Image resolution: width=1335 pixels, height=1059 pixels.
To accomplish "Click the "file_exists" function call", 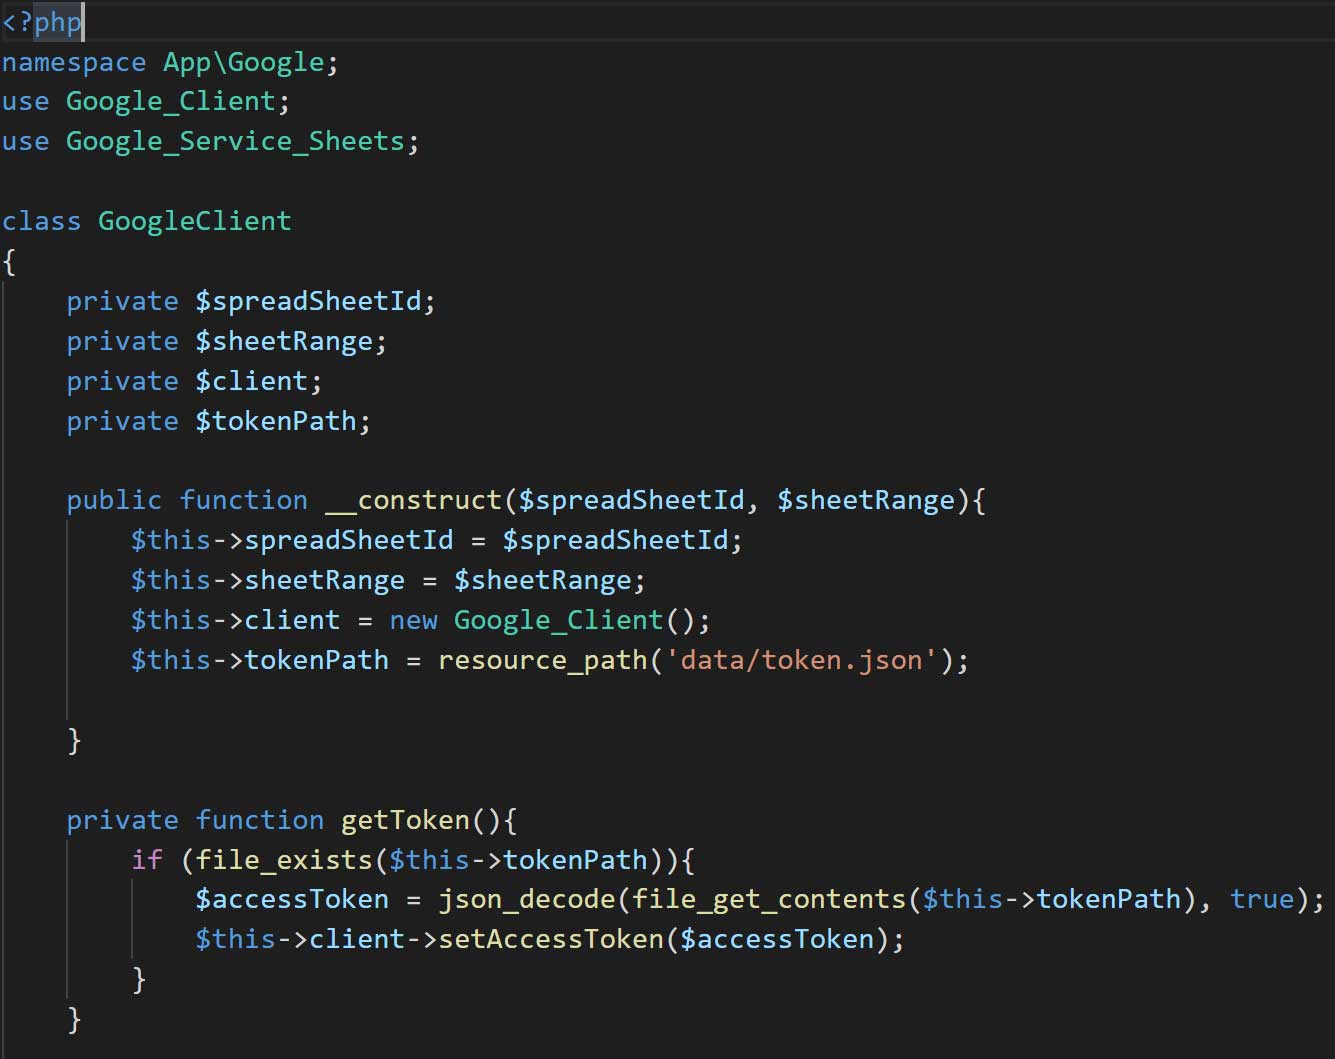I will (284, 860).
